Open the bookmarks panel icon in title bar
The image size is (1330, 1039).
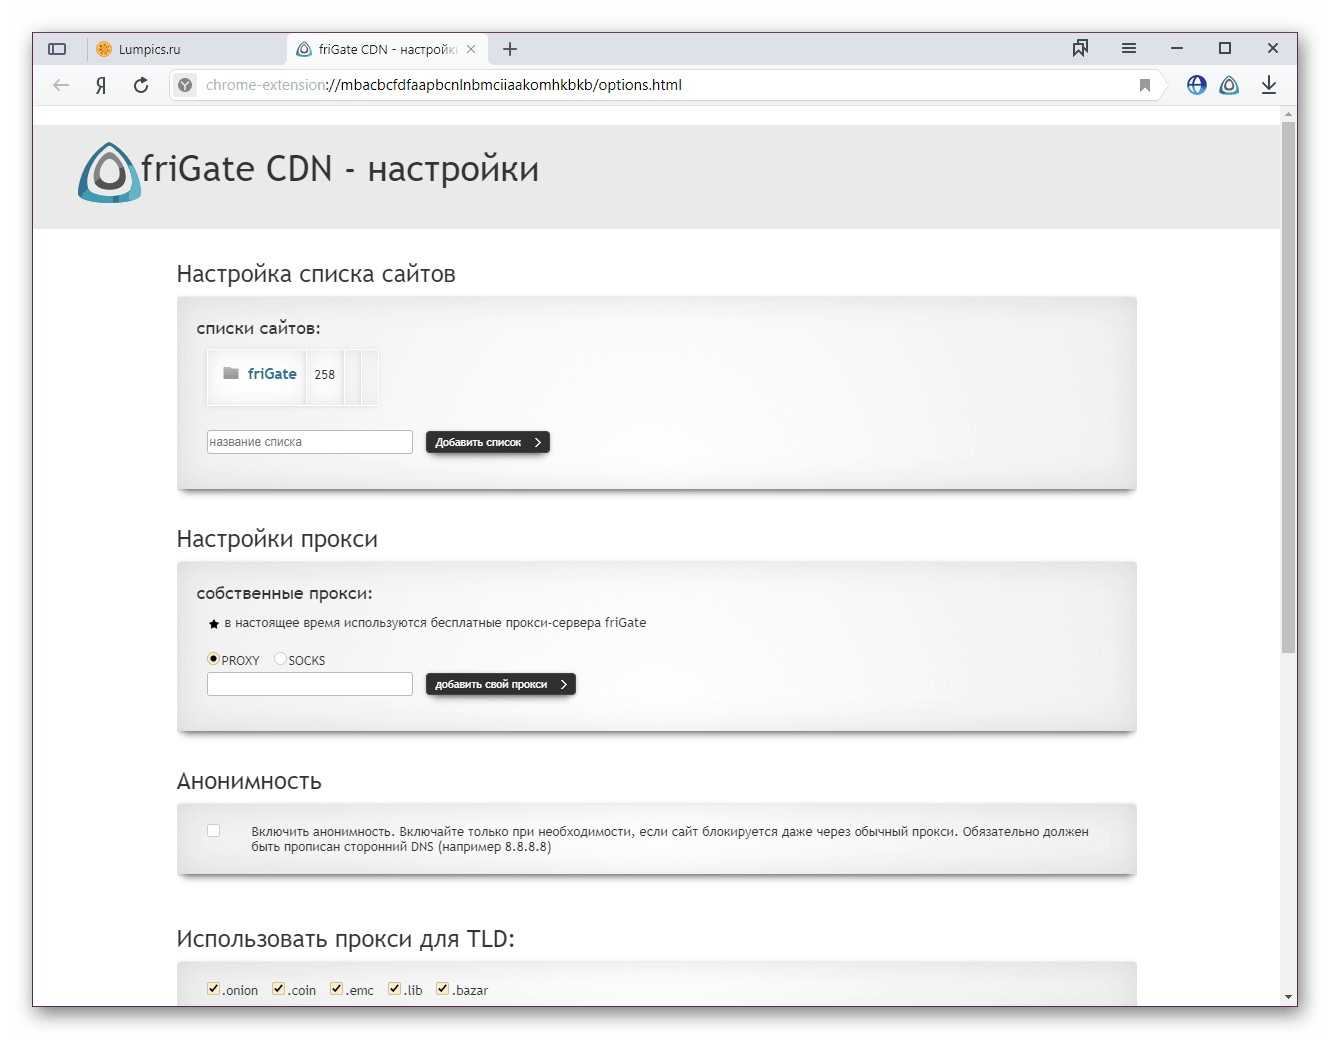coord(1080,48)
